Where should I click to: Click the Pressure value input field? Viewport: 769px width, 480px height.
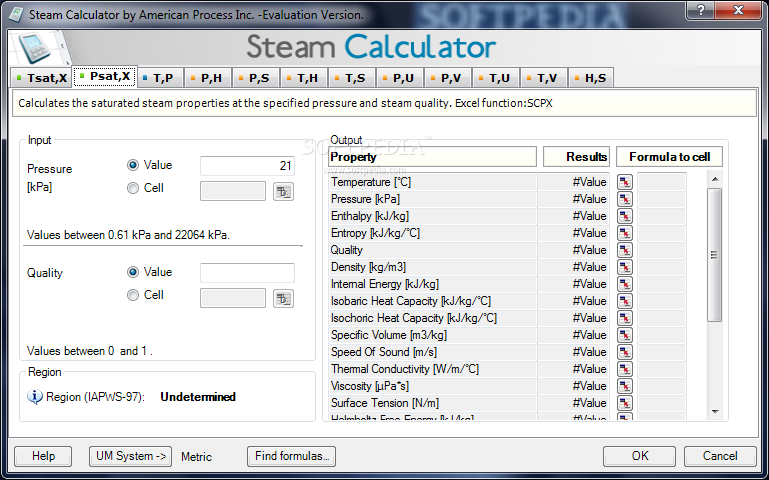tap(247, 166)
